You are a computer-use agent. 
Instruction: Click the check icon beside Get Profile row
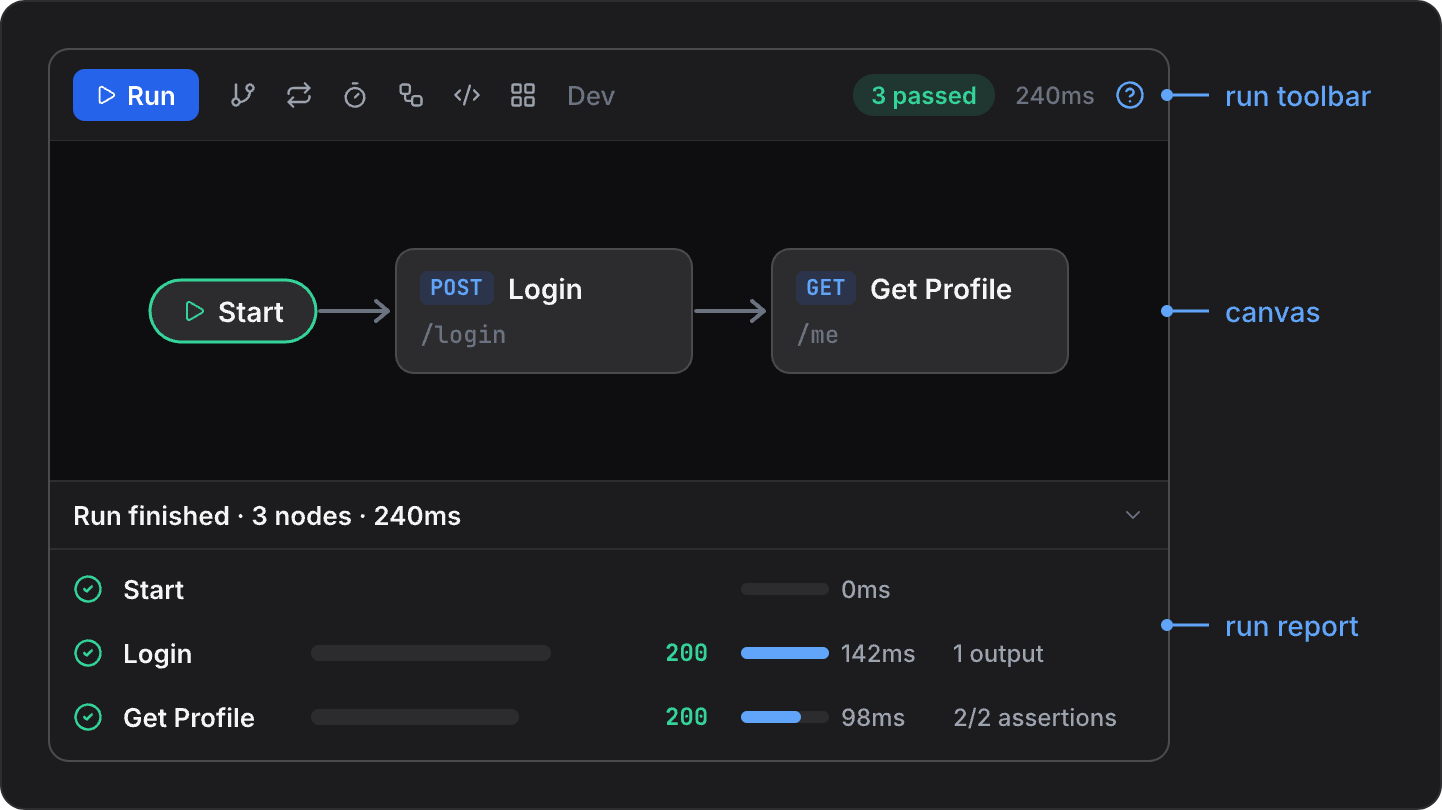[88, 717]
